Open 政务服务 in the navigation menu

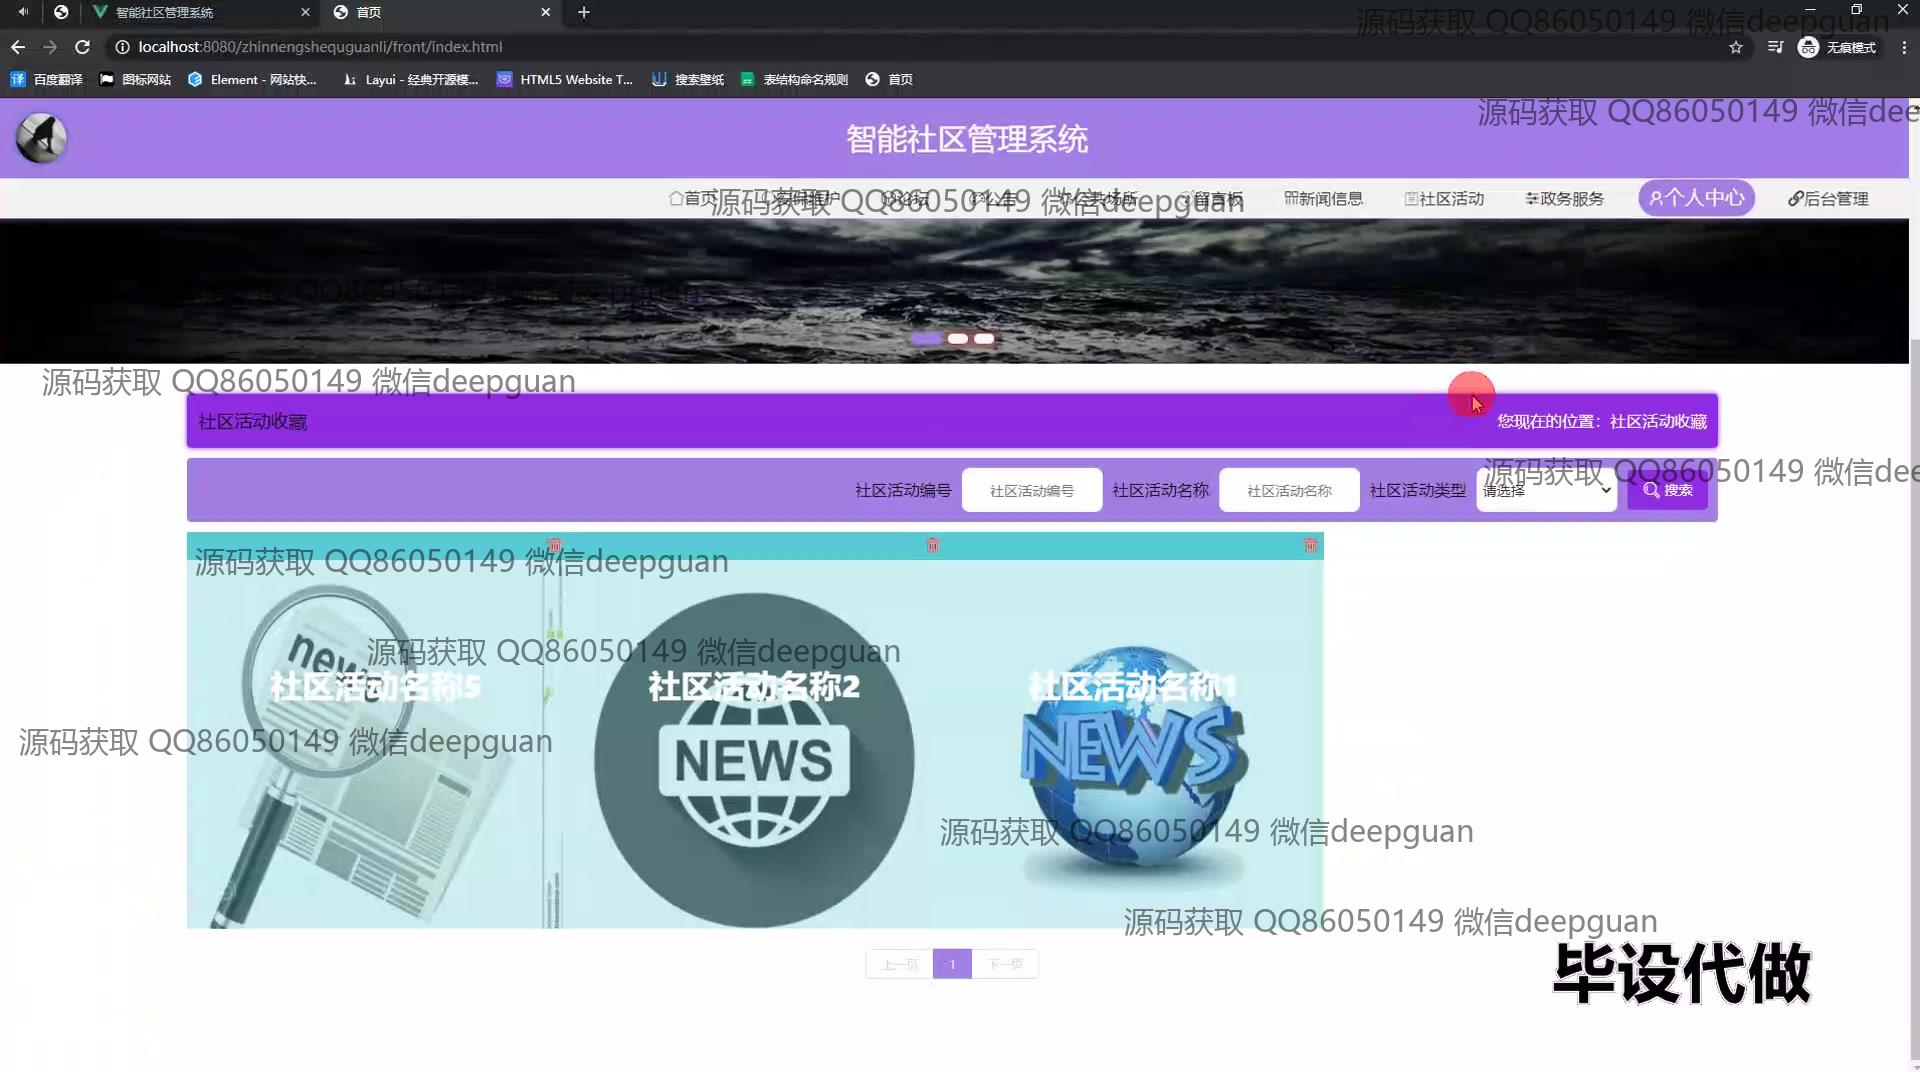[x=1565, y=198]
